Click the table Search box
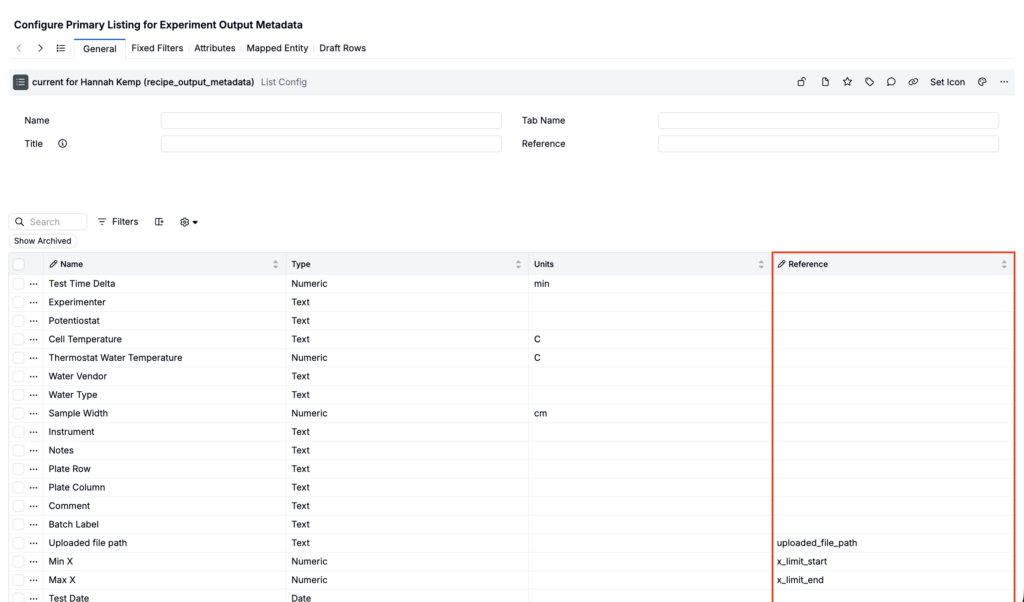 (48, 222)
